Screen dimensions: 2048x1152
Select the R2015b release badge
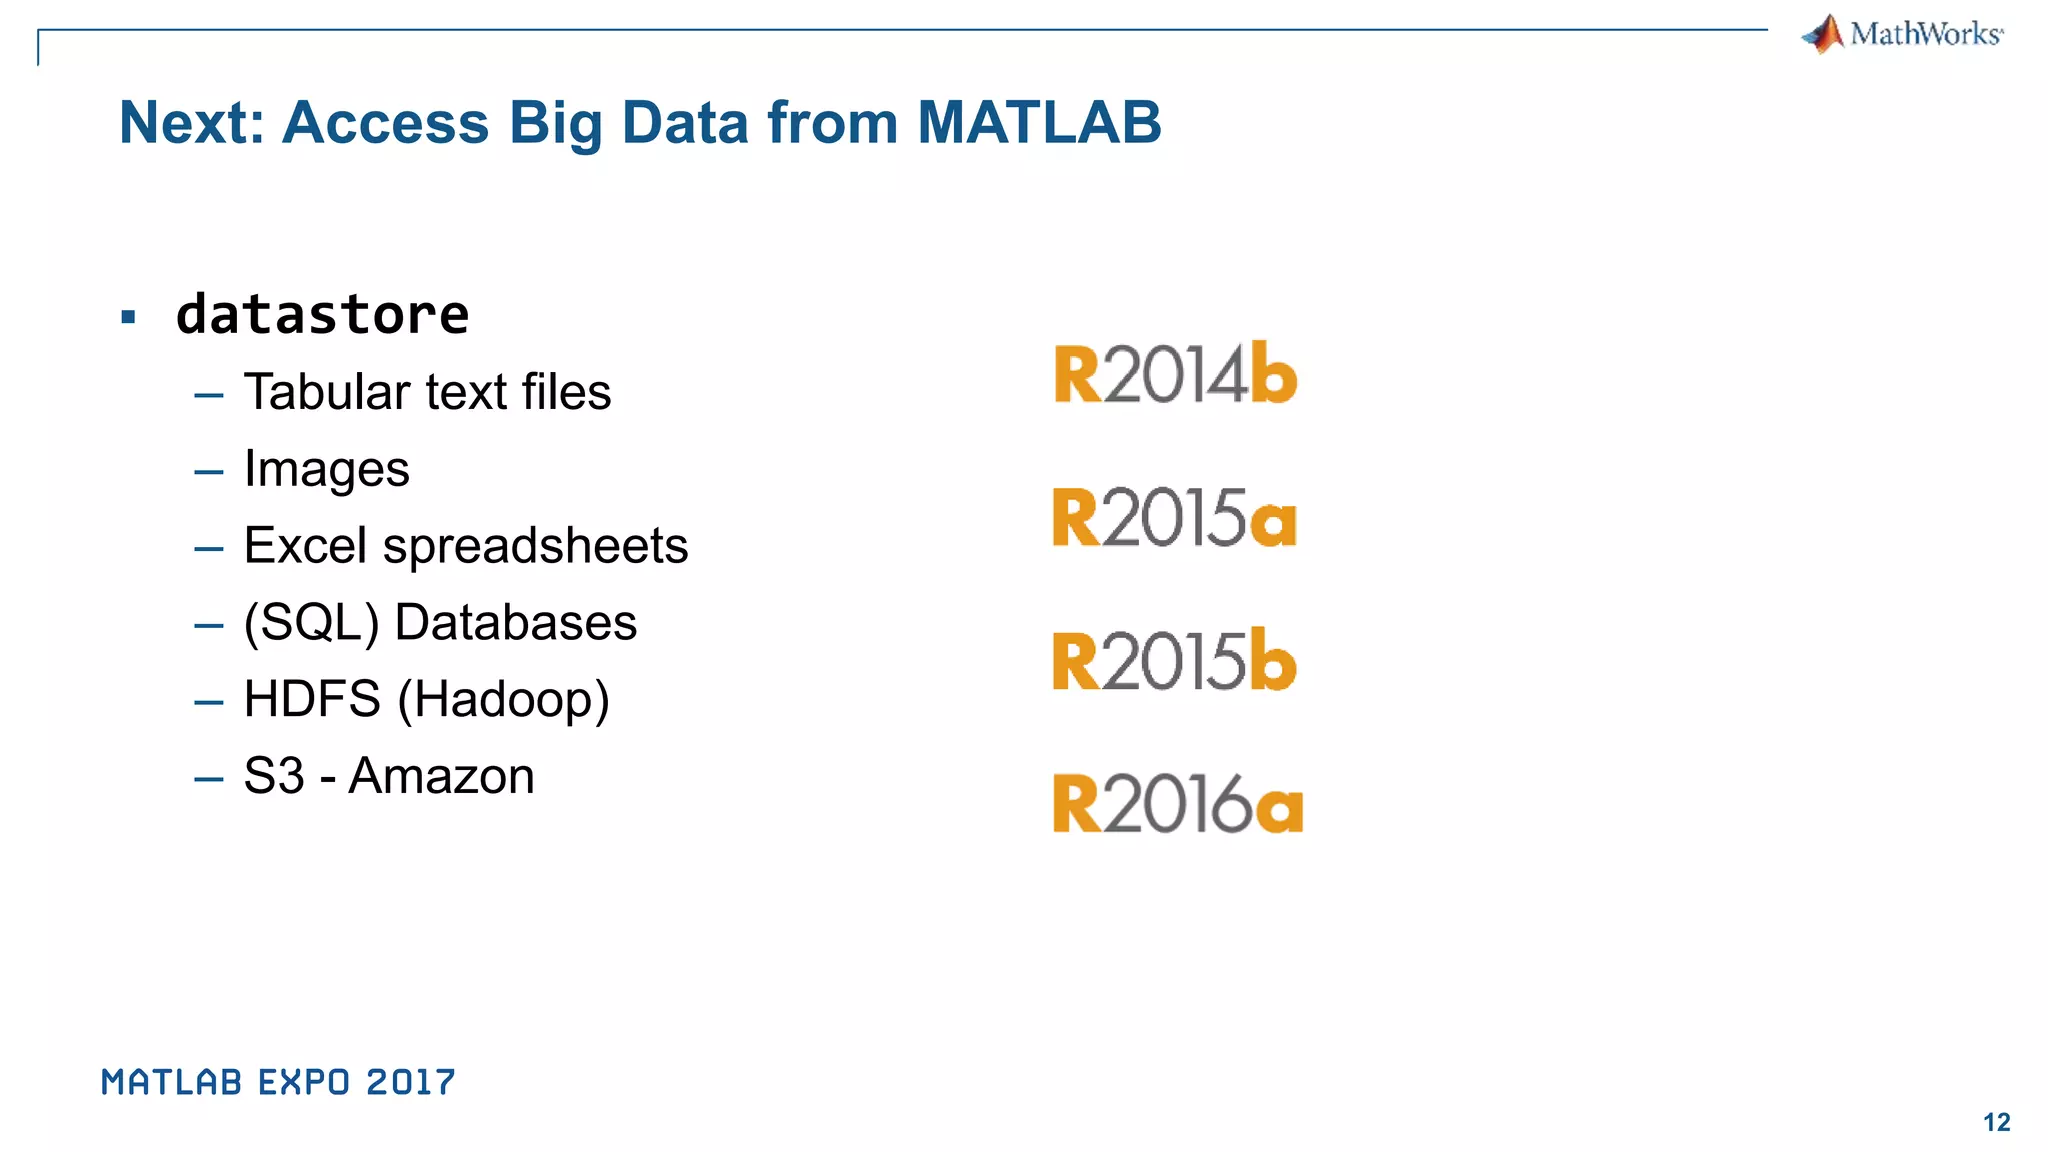pos(1174,660)
